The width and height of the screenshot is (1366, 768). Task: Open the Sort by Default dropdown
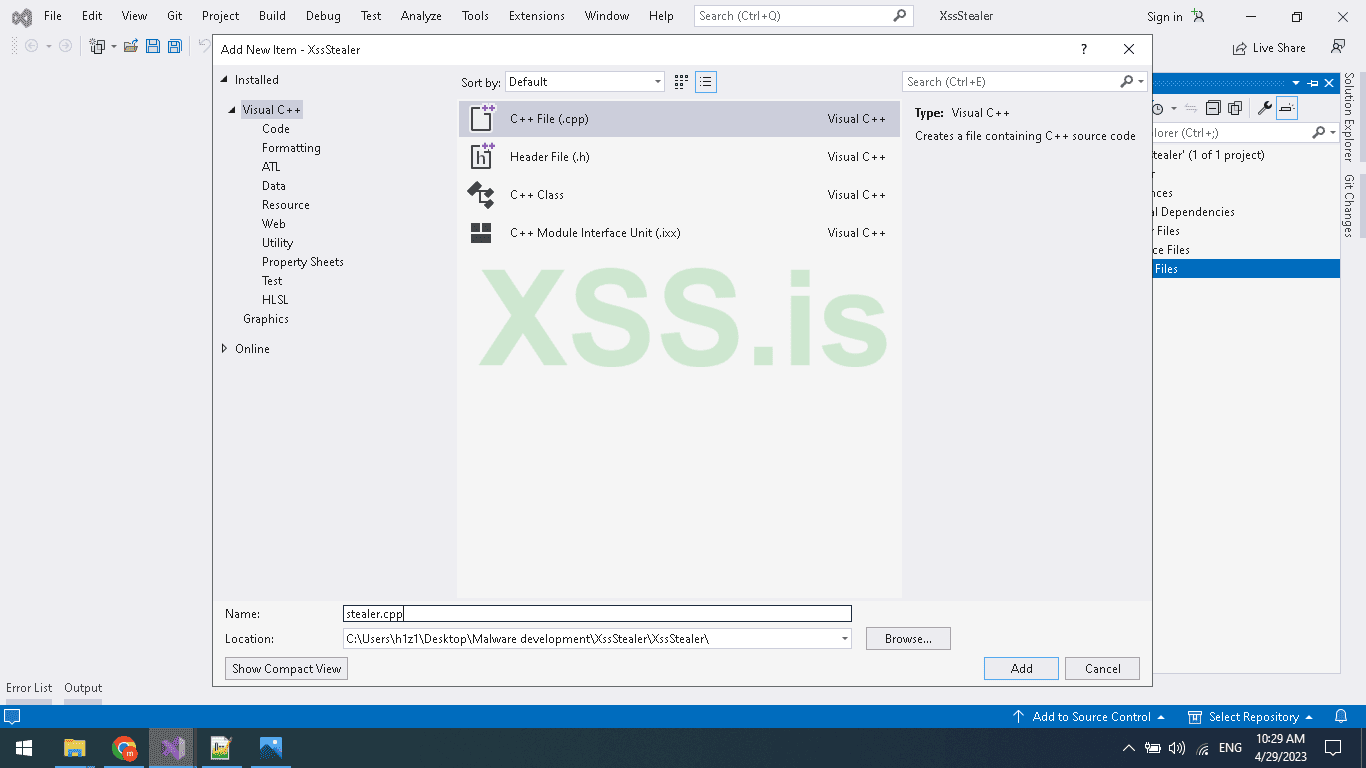(x=585, y=82)
